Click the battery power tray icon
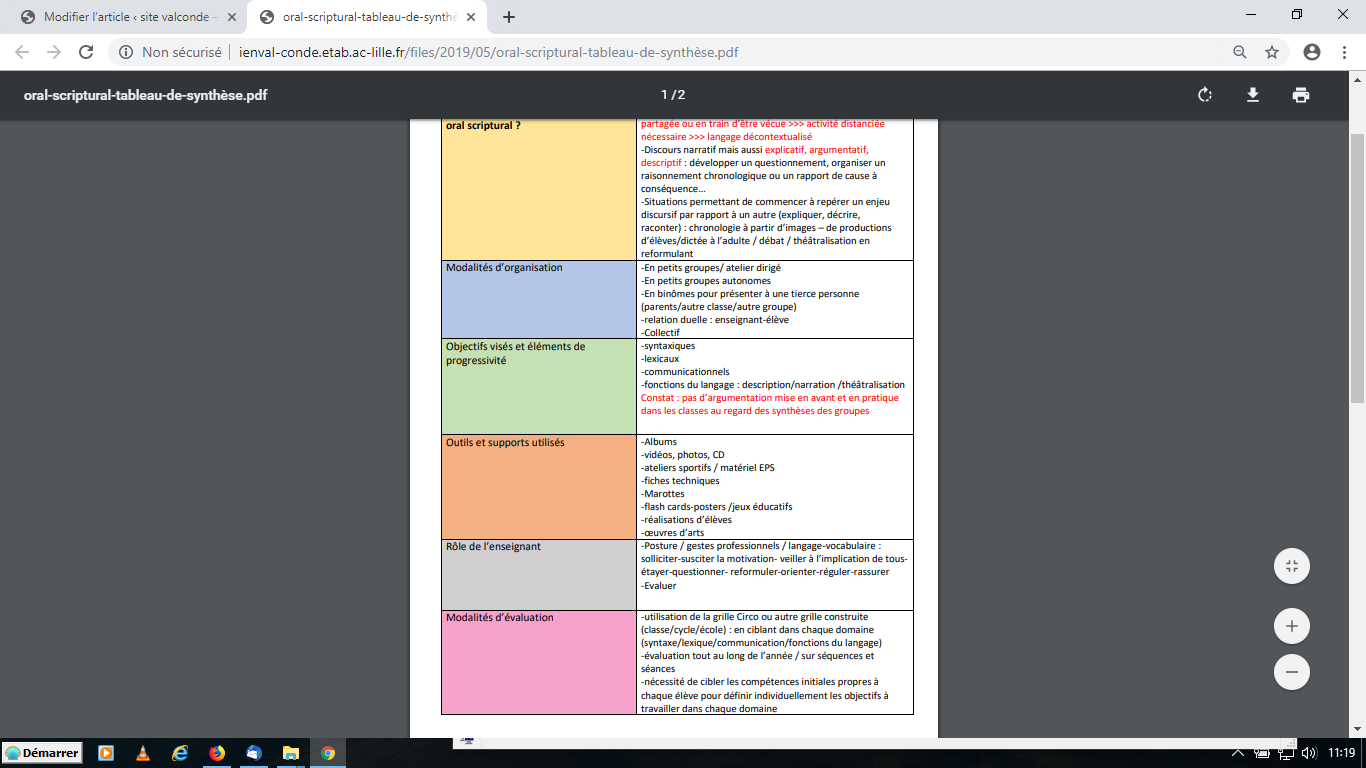The image size is (1366, 768). click(1262, 753)
